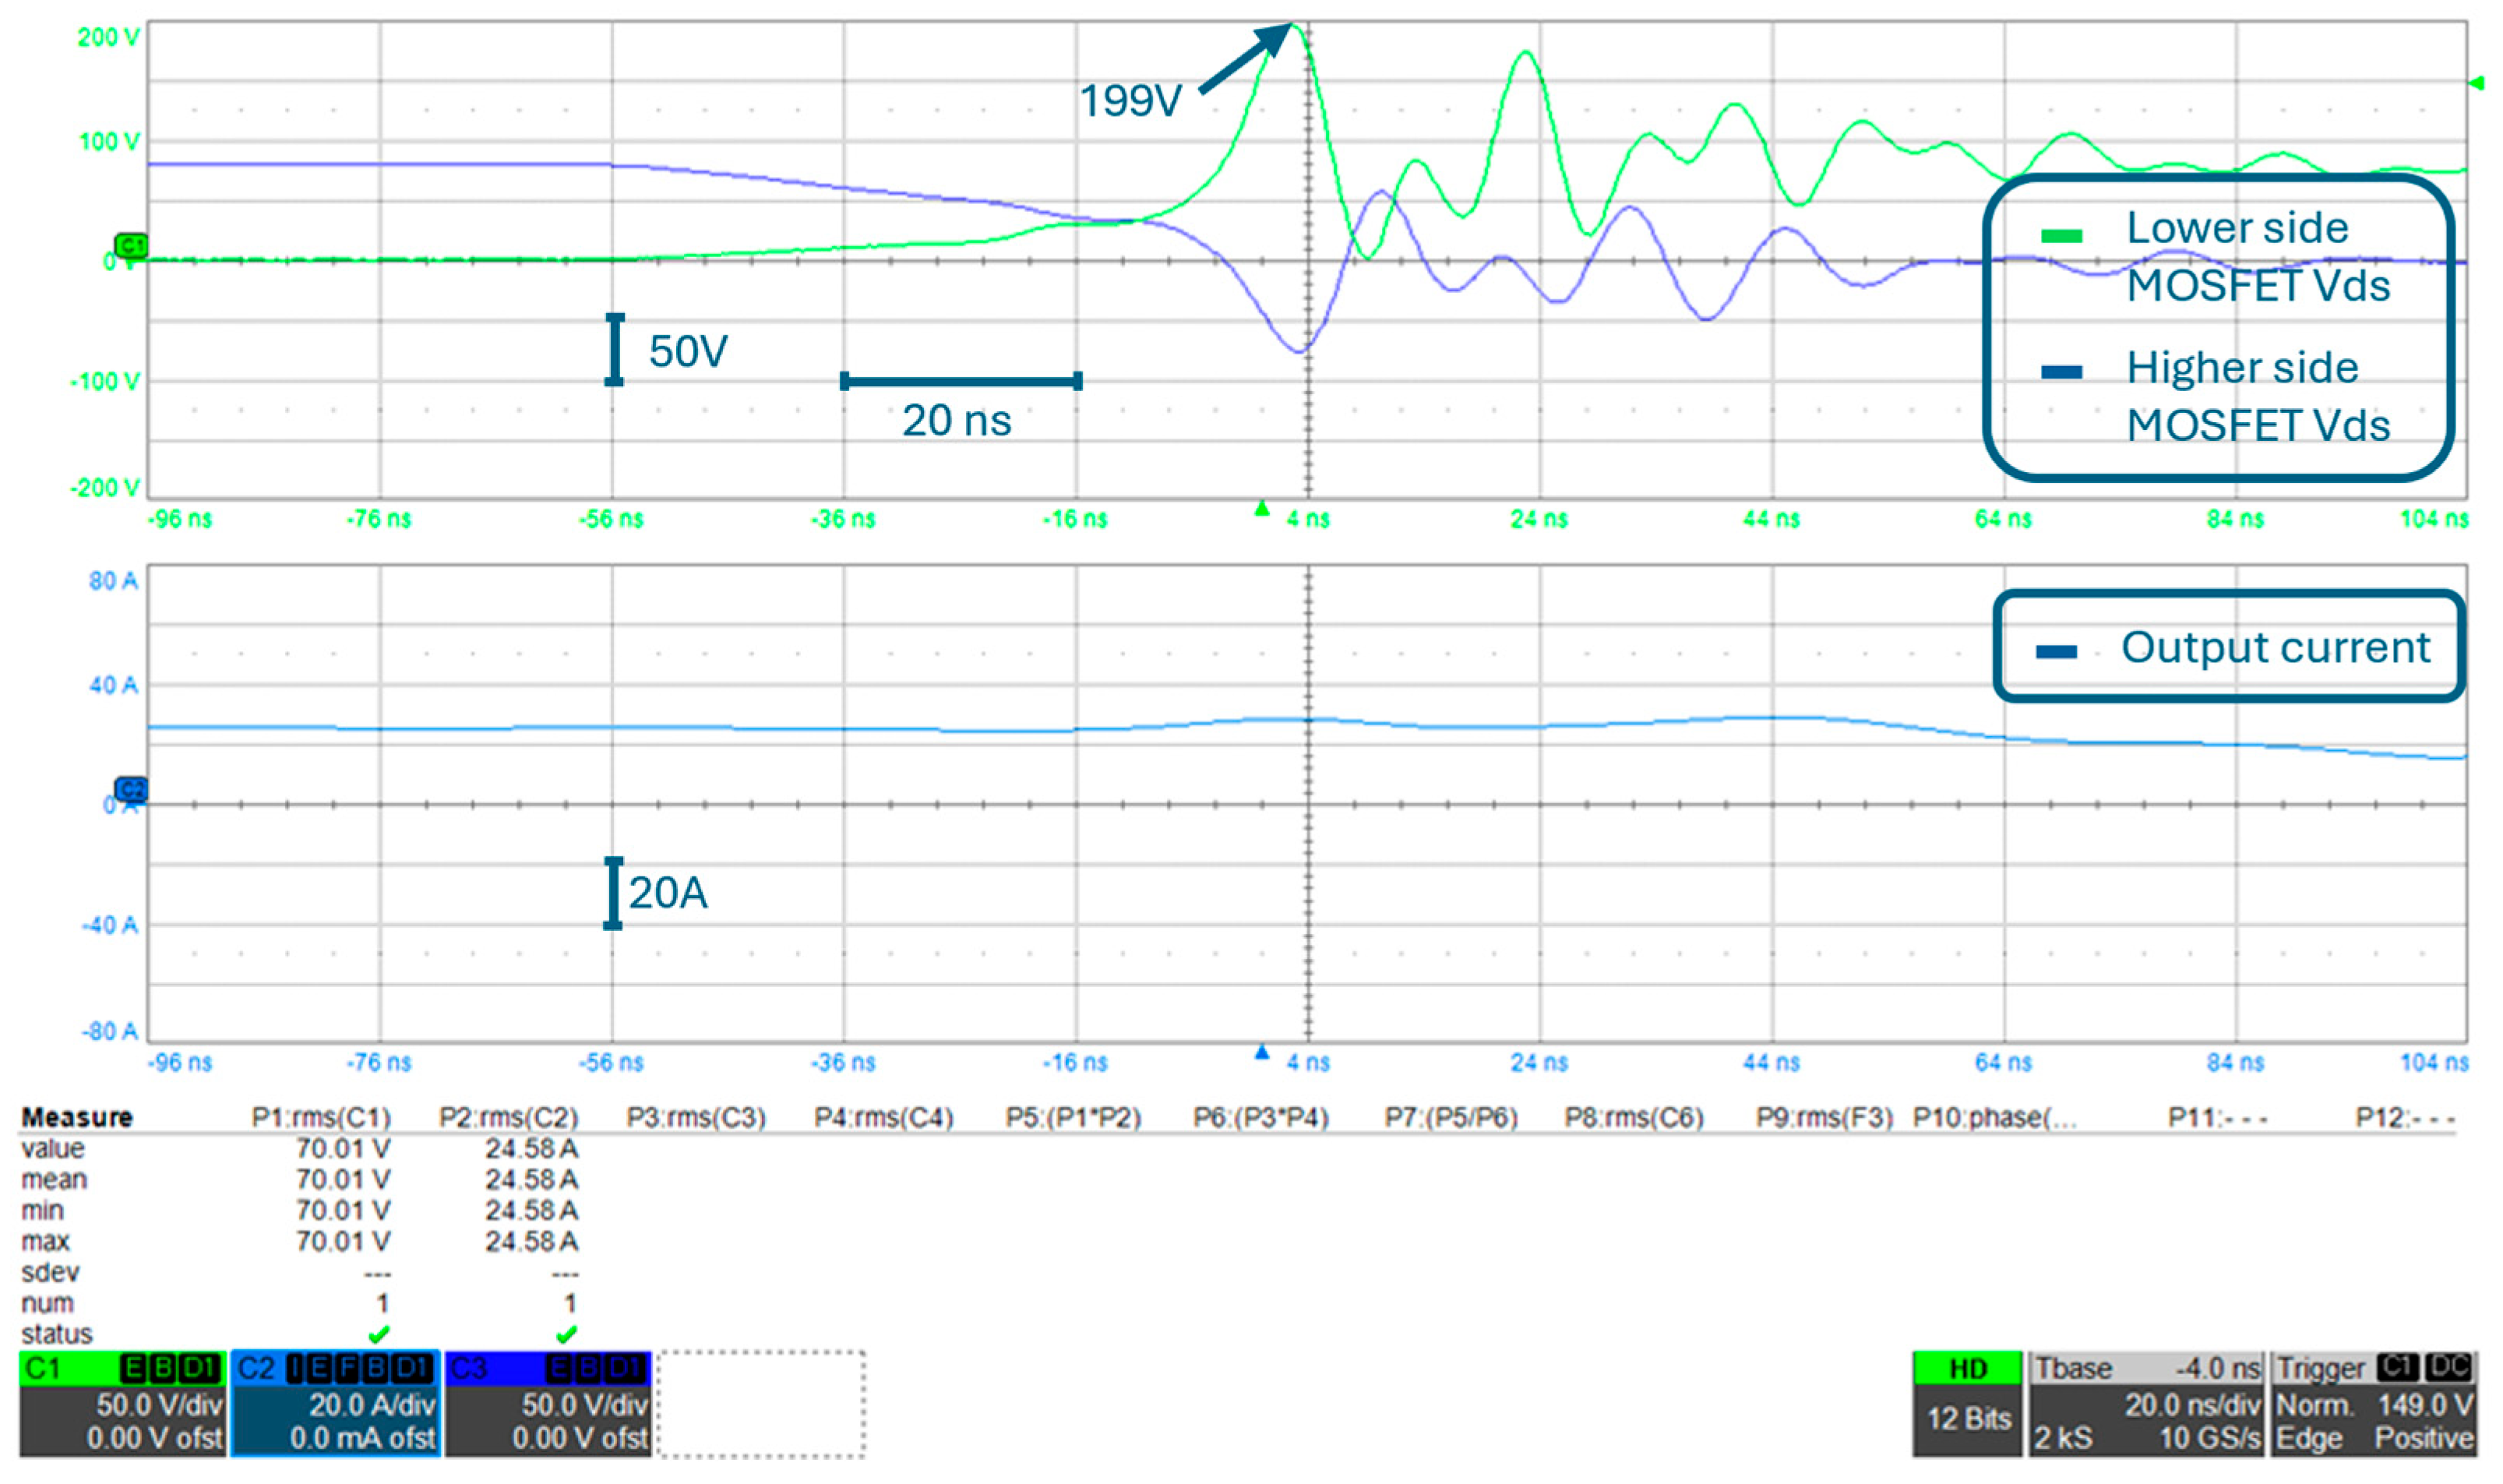Open the Tbase timebase descriptor

coord(2146,1404)
